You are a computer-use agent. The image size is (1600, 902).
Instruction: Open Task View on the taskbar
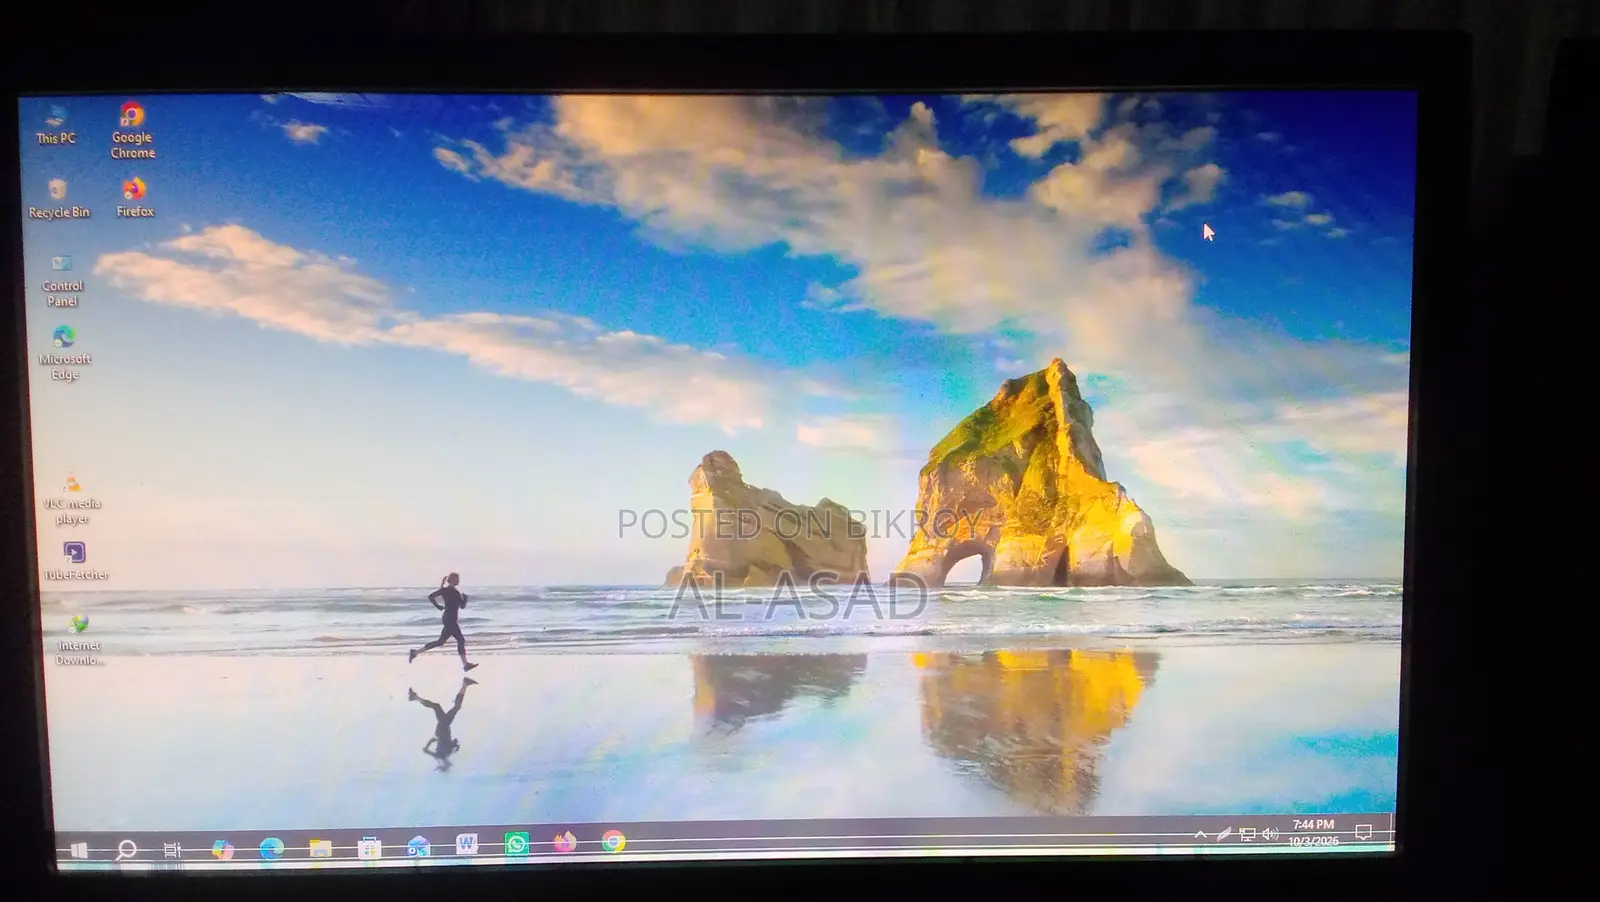pyautogui.click(x=173, y=850)
